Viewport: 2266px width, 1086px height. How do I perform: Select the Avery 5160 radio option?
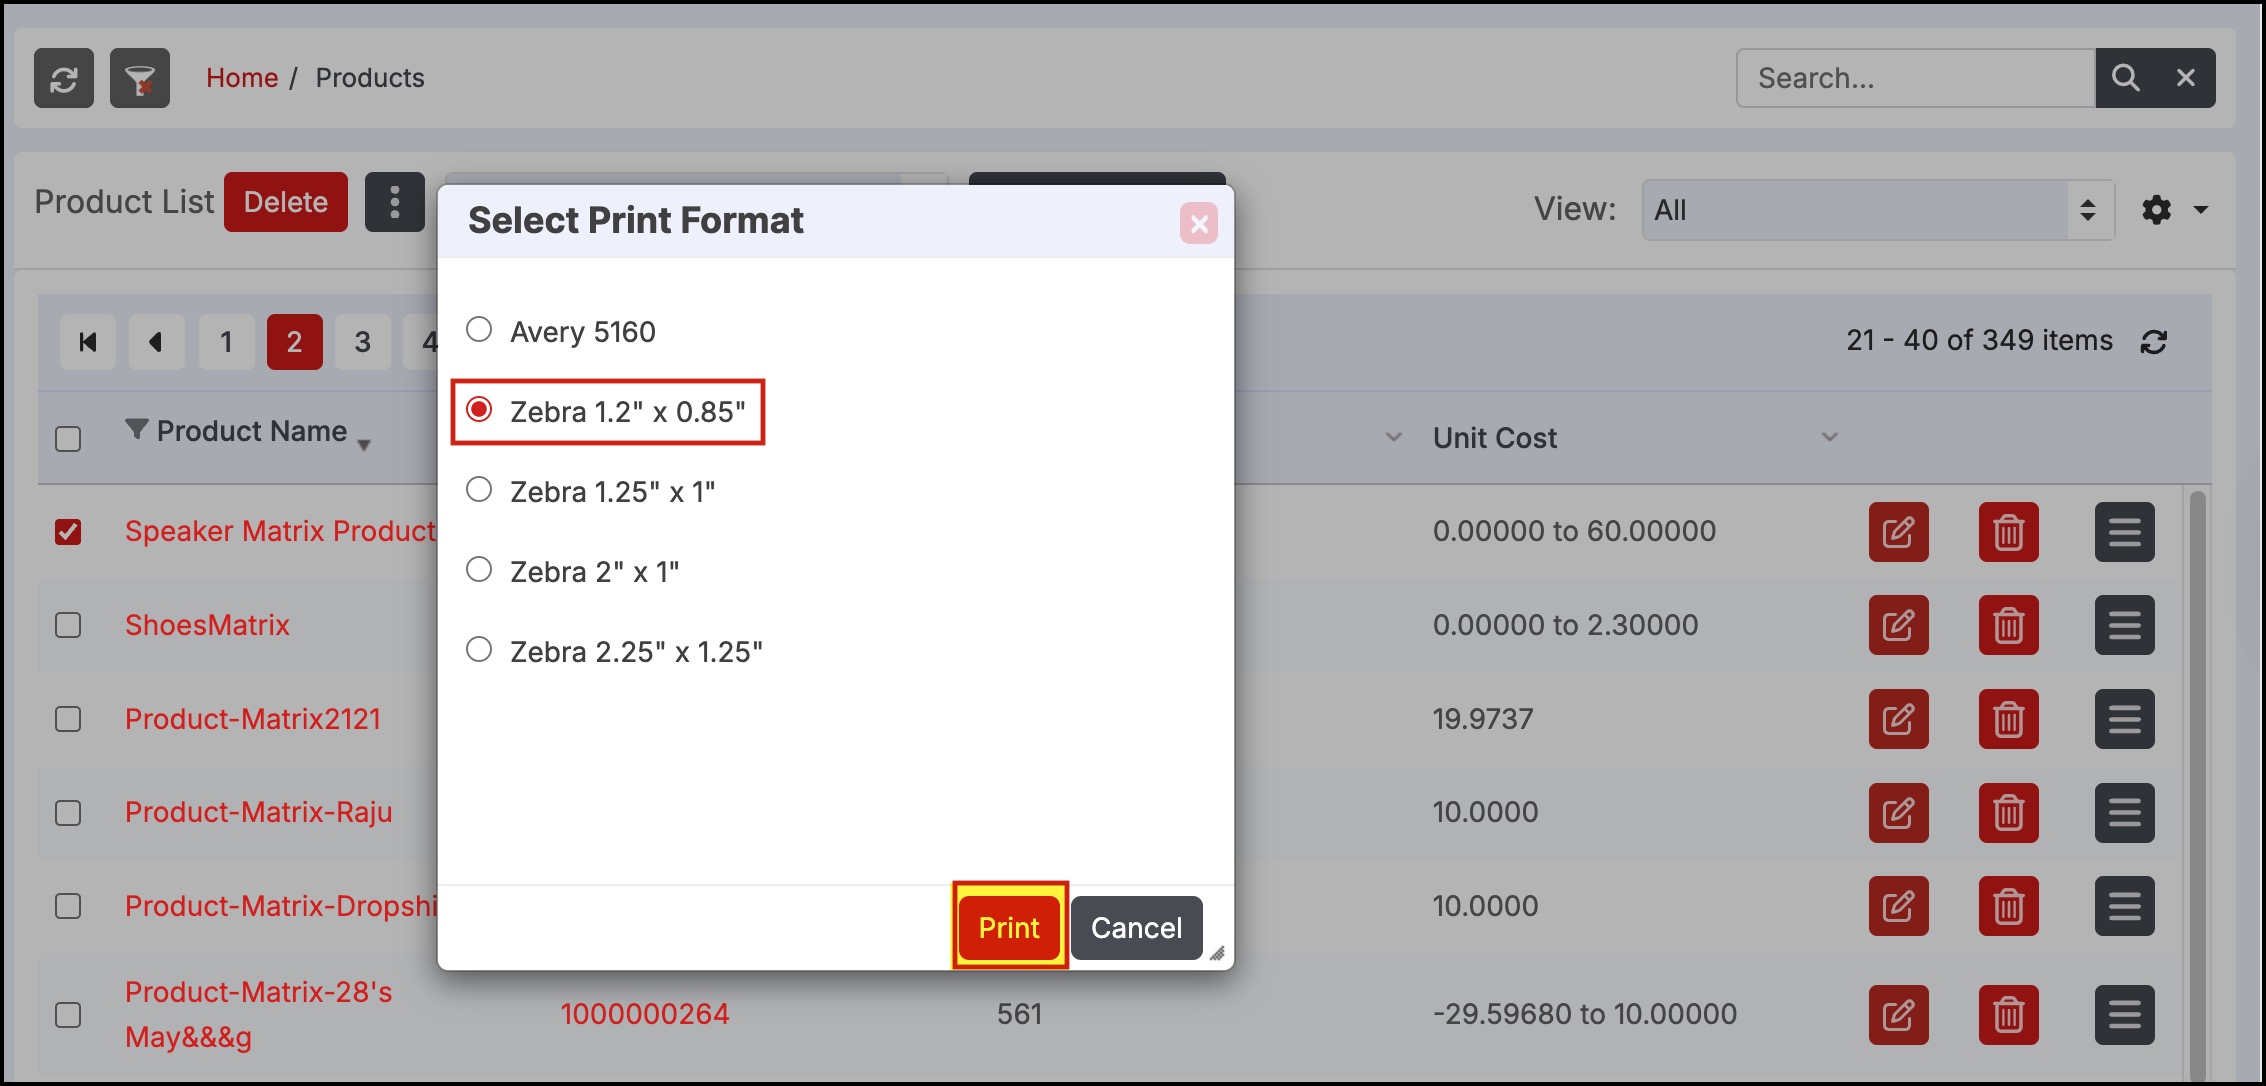click(480, 330)
